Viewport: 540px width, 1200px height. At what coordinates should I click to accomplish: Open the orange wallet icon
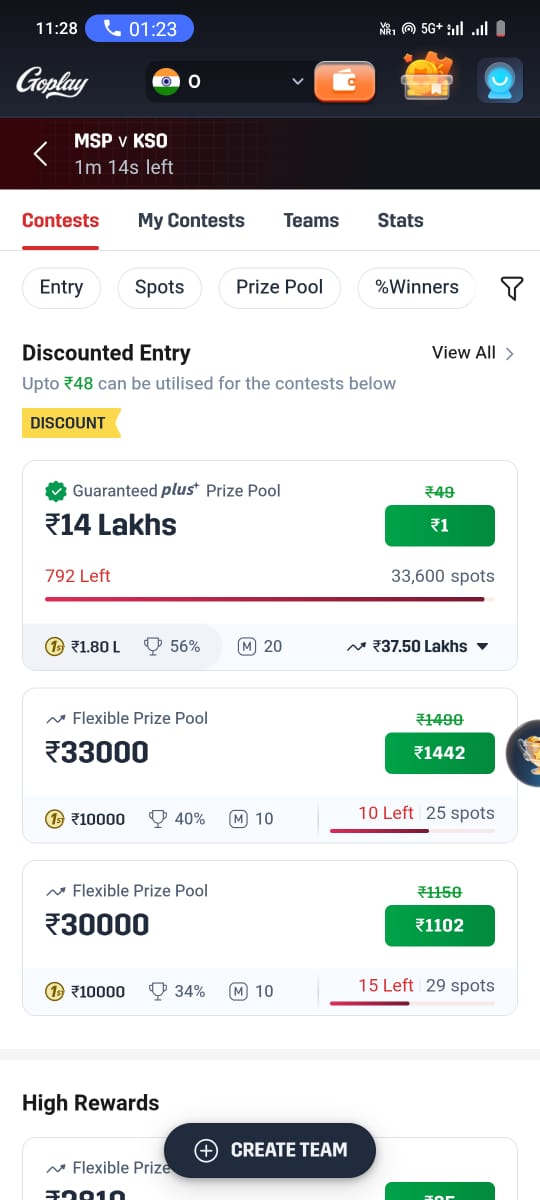344,81
